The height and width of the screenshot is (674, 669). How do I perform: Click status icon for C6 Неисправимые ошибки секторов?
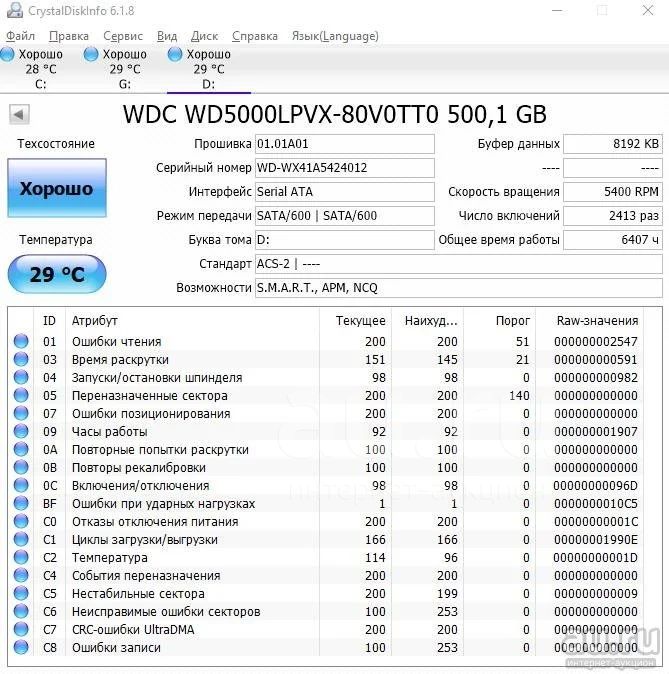(21, 611)
